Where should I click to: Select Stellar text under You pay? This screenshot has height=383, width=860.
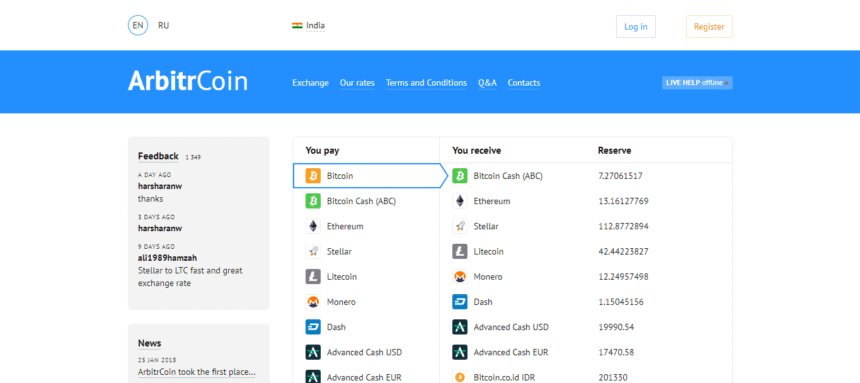tap(339, 252)
